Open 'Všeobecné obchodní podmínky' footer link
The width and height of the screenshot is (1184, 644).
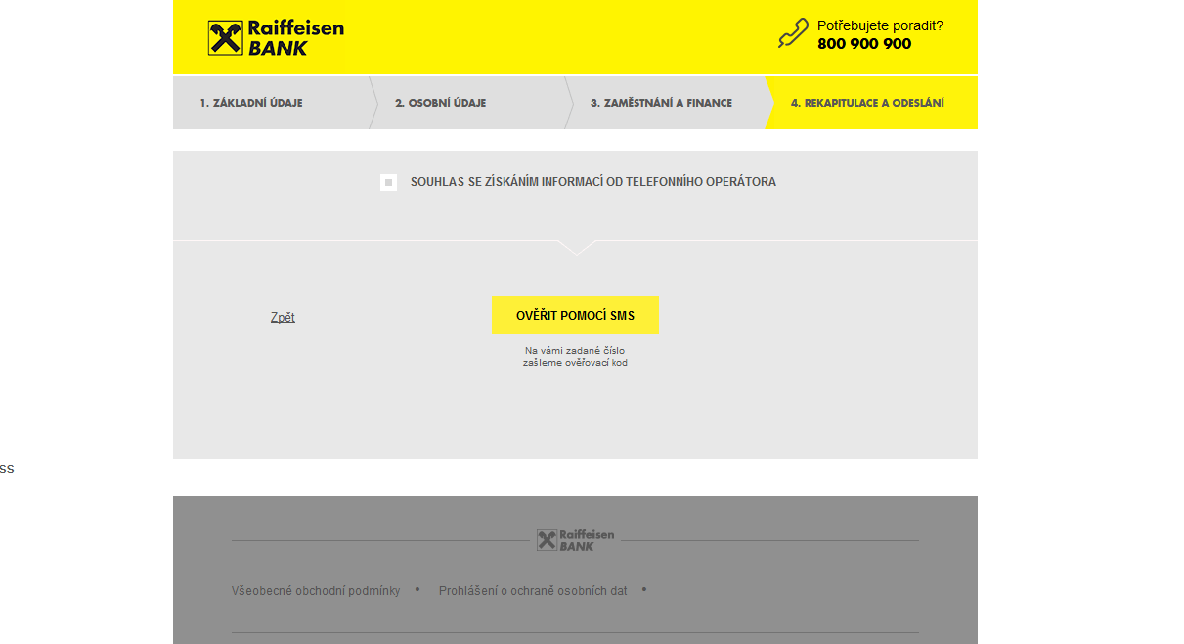pyautogui.click(x=316, y=591)
